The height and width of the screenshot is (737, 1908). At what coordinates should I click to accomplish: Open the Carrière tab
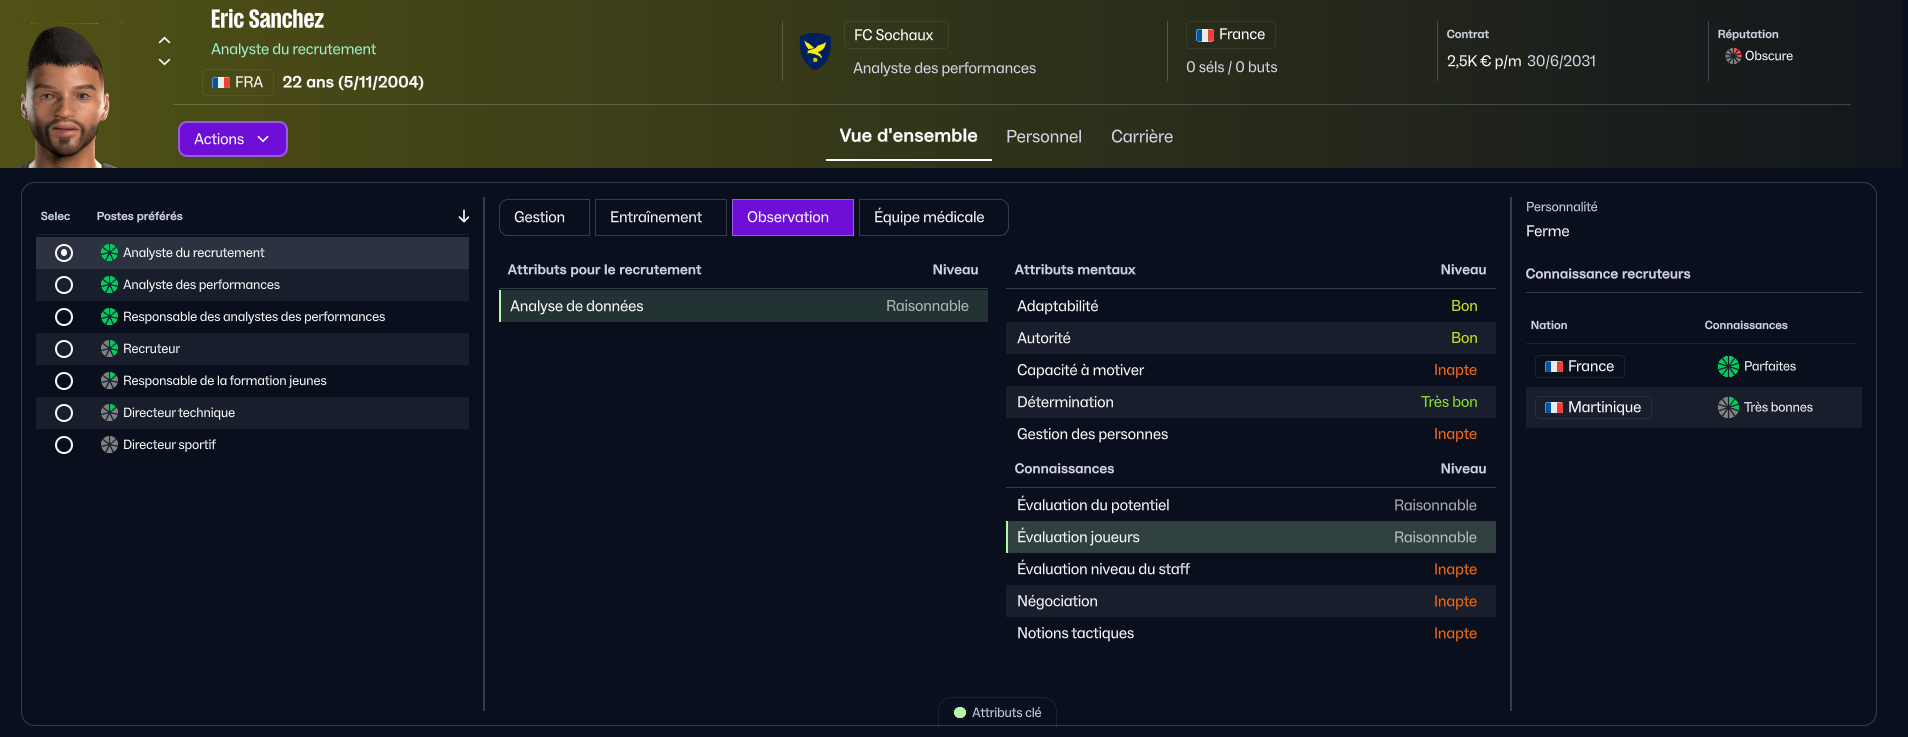1141,137
